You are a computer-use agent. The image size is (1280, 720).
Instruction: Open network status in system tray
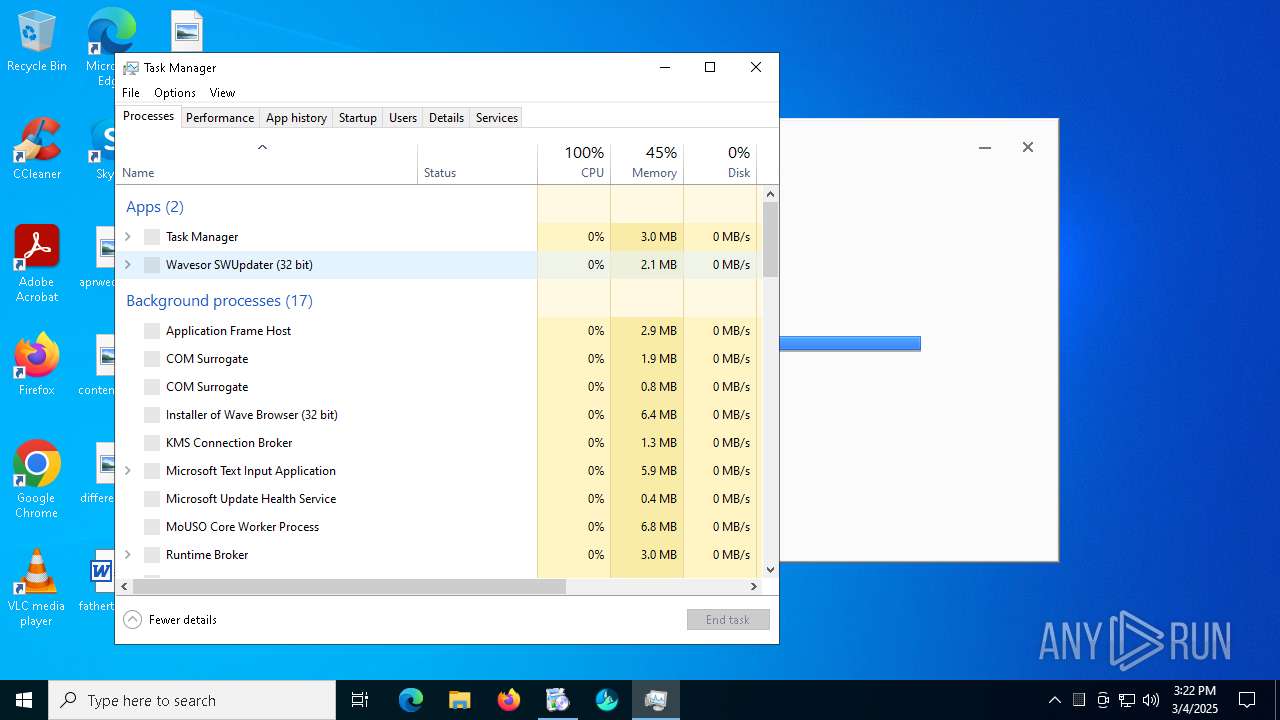(x=1127, y=700)
